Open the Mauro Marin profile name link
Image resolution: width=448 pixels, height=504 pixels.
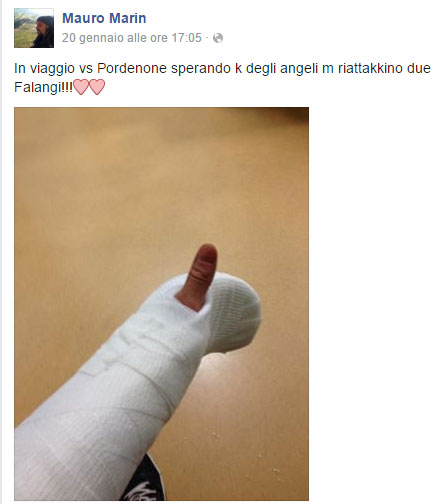tap(104, 18)
